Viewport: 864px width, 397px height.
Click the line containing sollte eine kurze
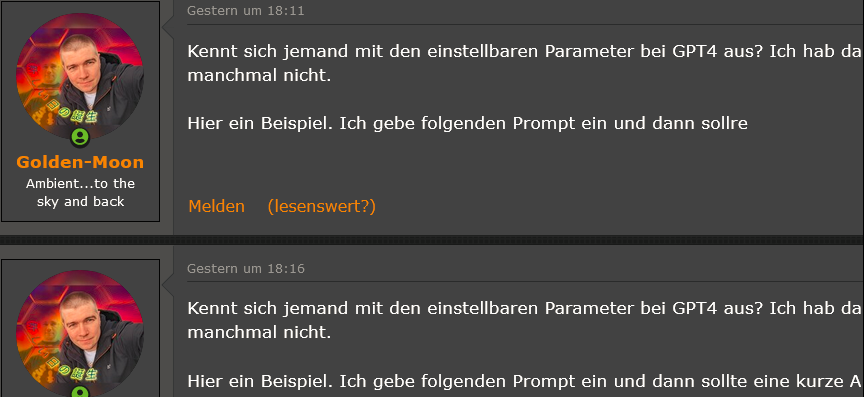pyautogui.click(x=525, y=381)
